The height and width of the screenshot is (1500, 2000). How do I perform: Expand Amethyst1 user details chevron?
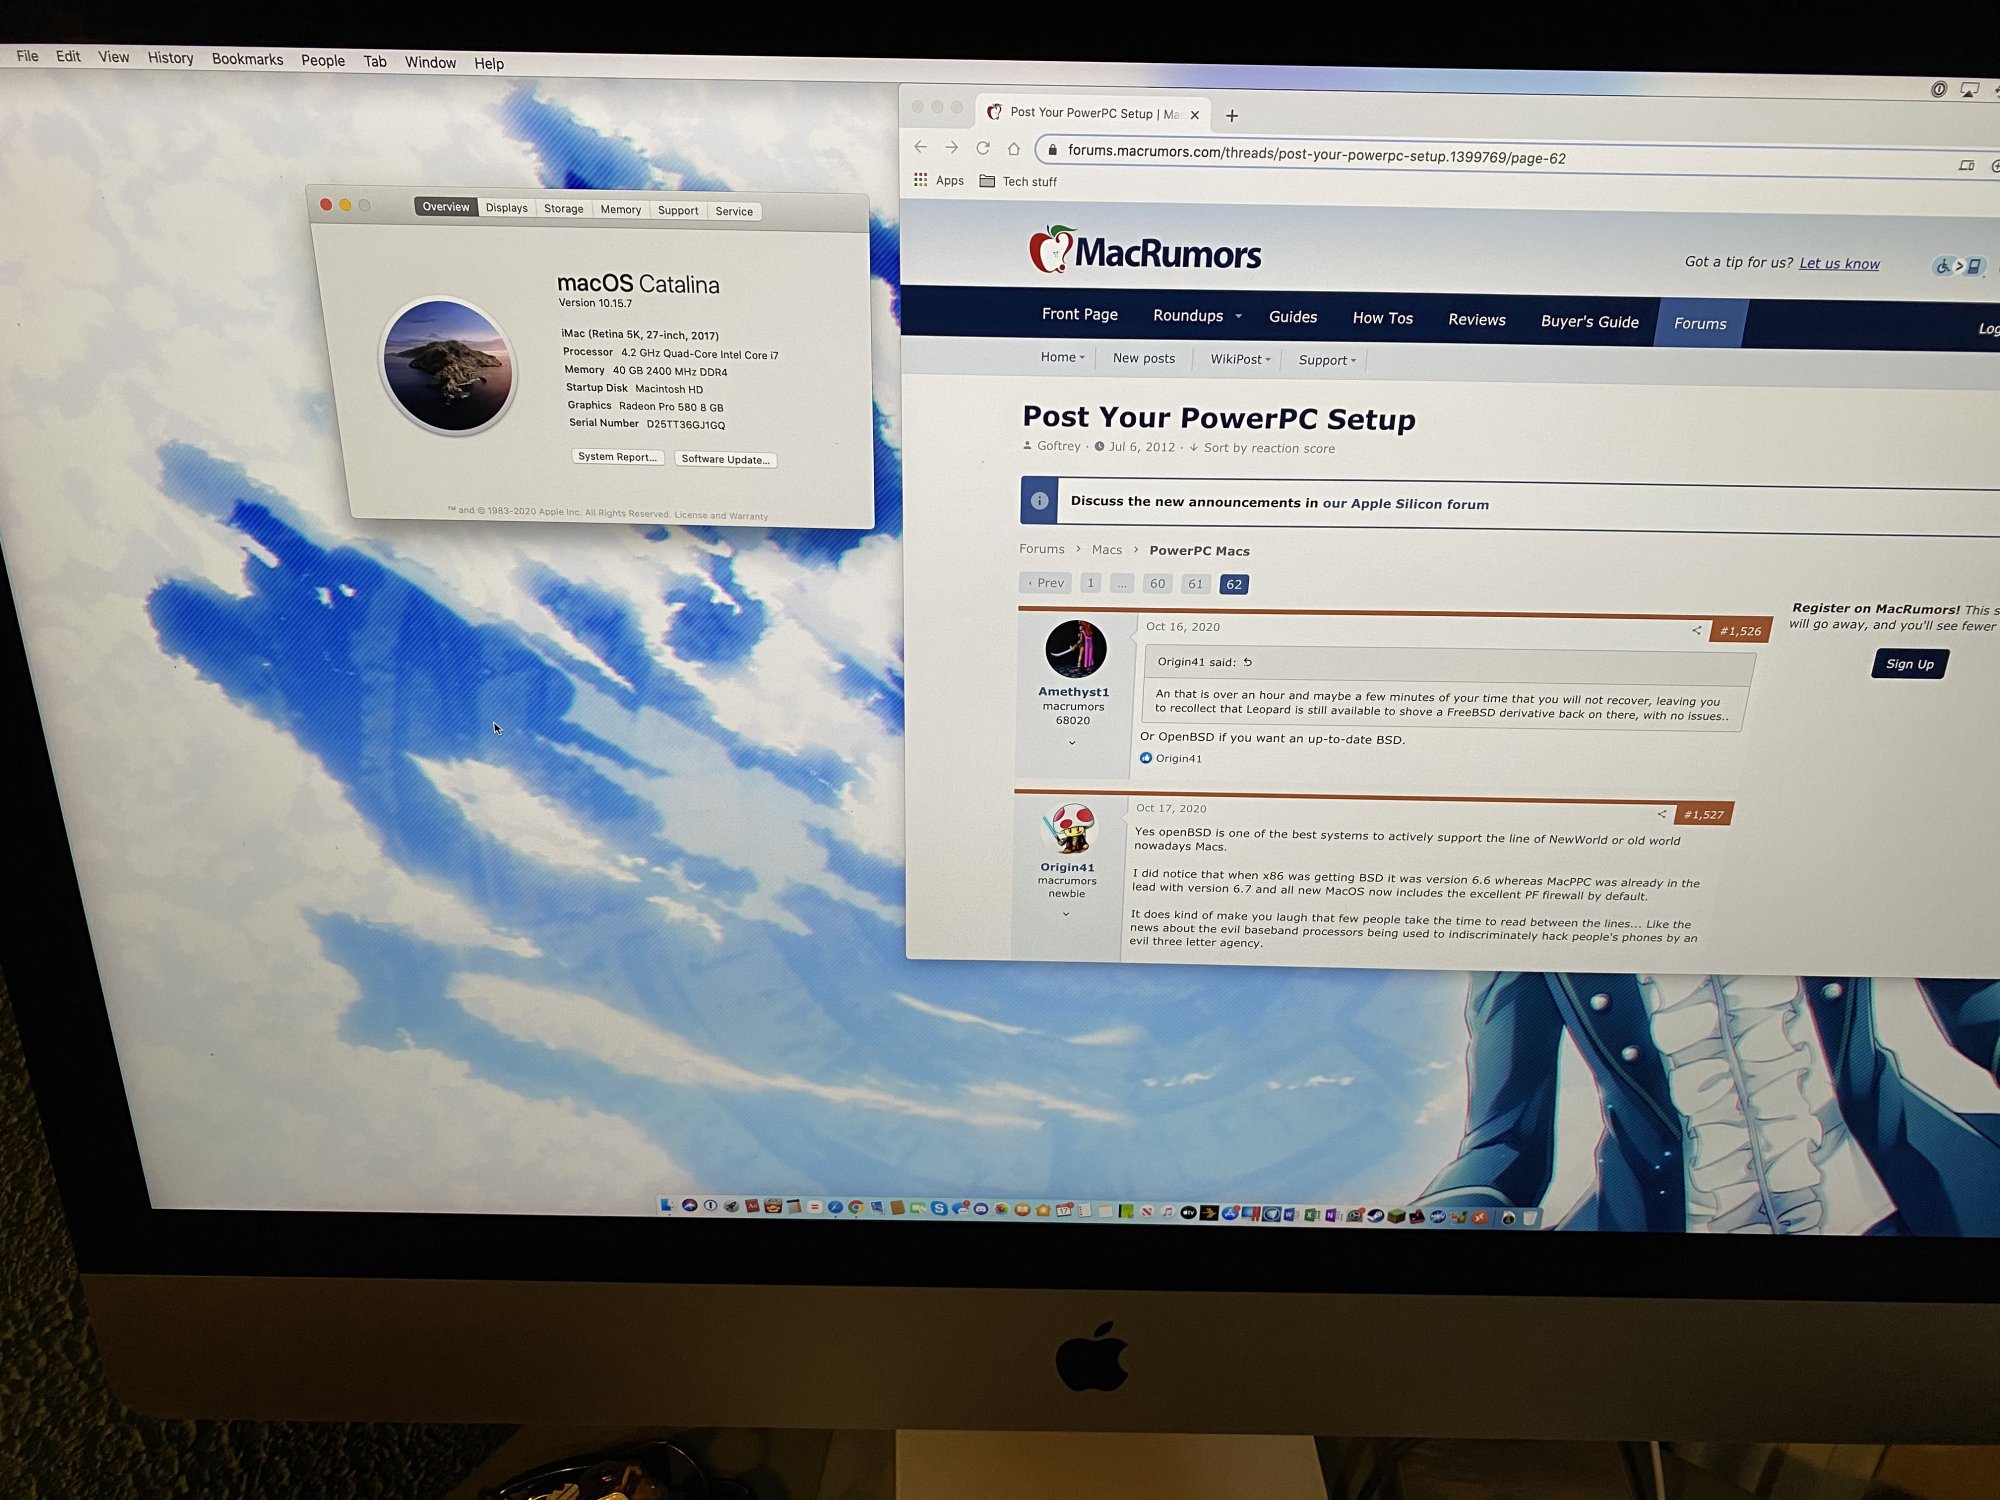tap(1072, 743)
